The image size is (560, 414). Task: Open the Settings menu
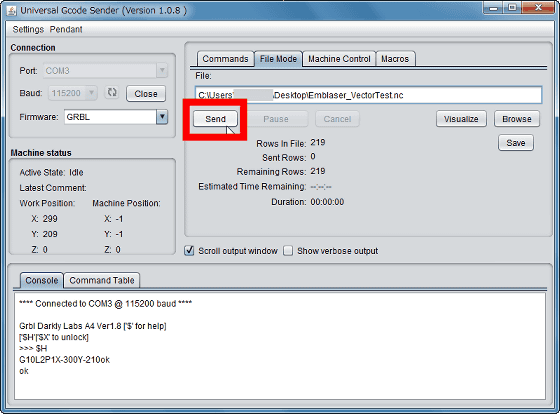28,29
